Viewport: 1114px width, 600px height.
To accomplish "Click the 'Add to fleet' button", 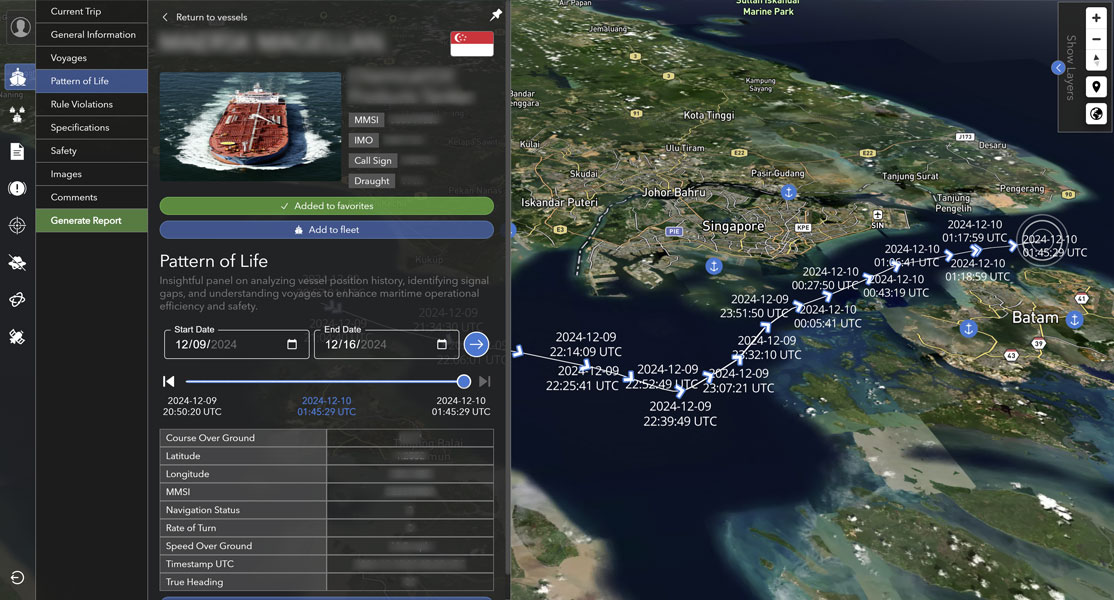I will point(326,230).
